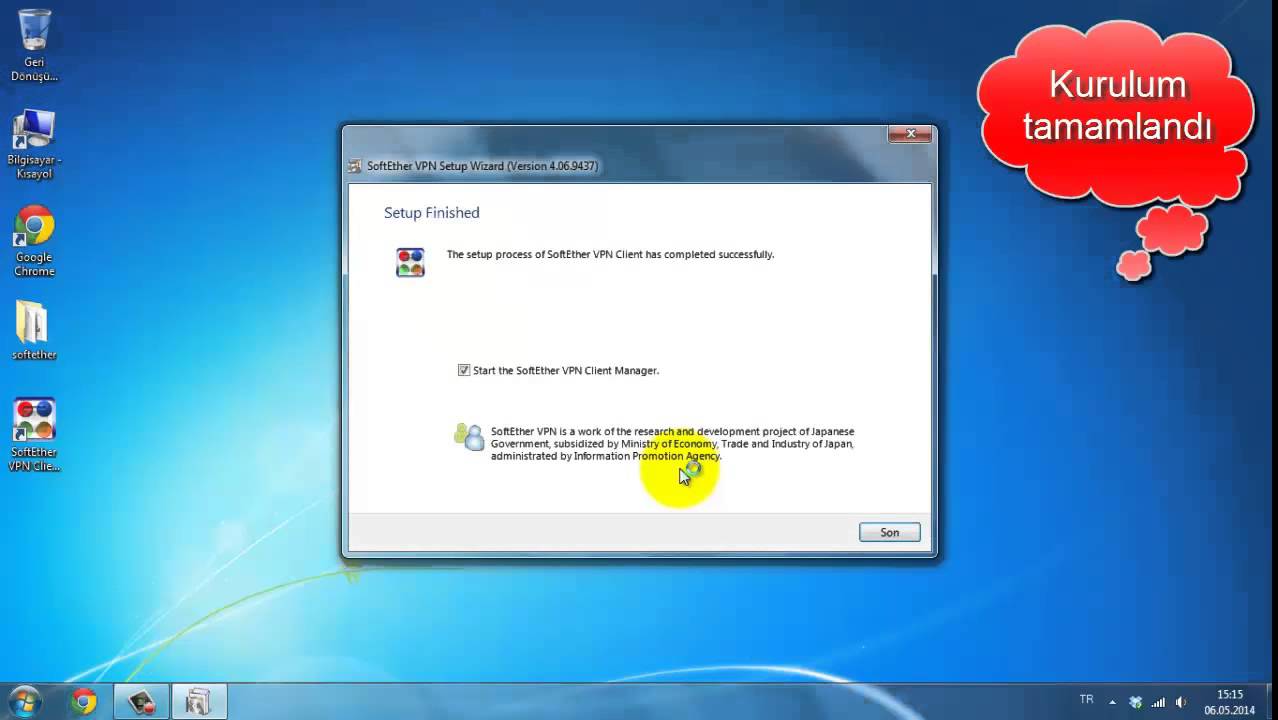Click the SoftEther VPN Japanese Government description

pos(672,444)
